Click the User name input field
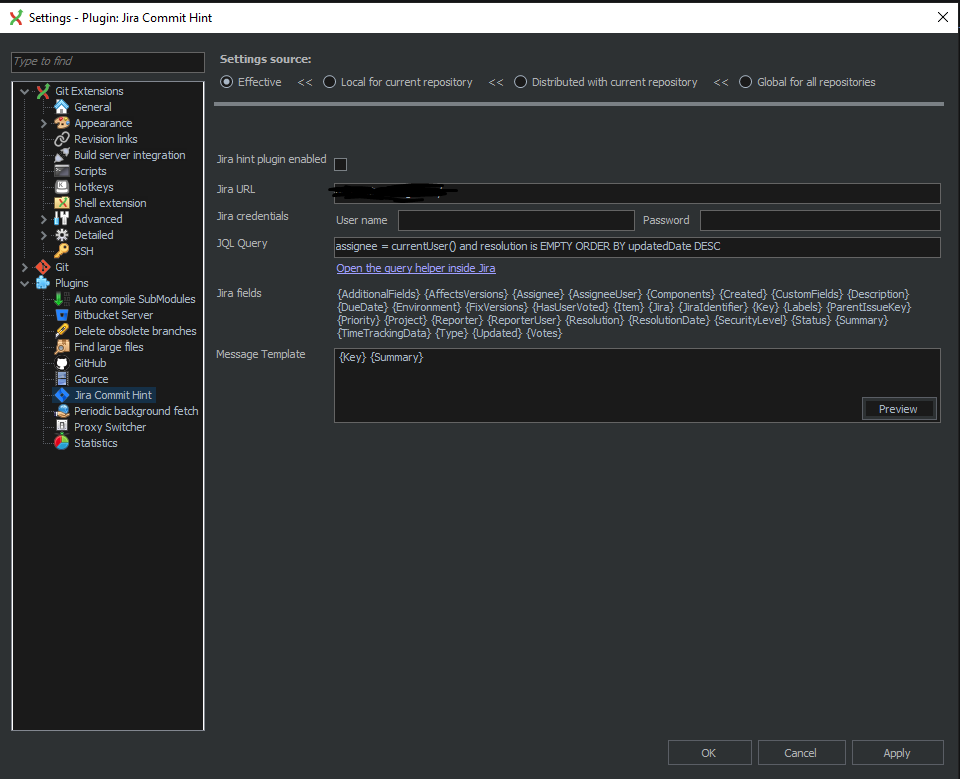The width and height of the screenshot is (960, 779). tap(516, 220)
